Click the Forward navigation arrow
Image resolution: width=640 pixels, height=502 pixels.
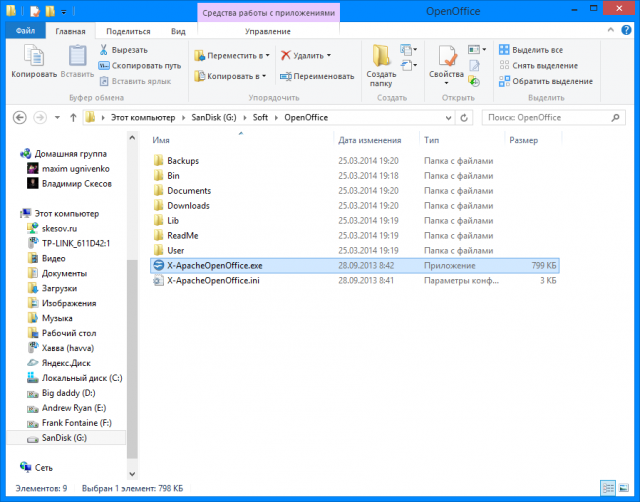[x=40, y=118]
